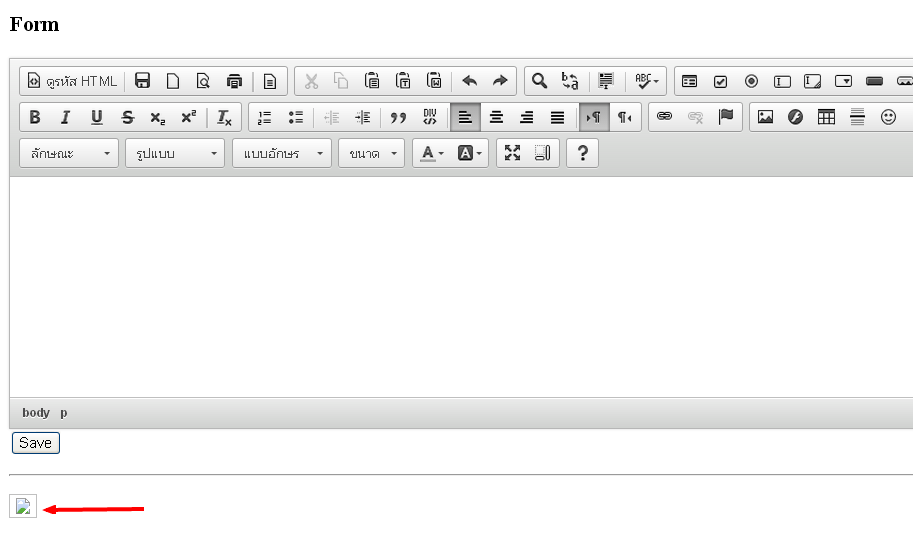
Task: Click Paste from Word icon
Action: [434, 81]
